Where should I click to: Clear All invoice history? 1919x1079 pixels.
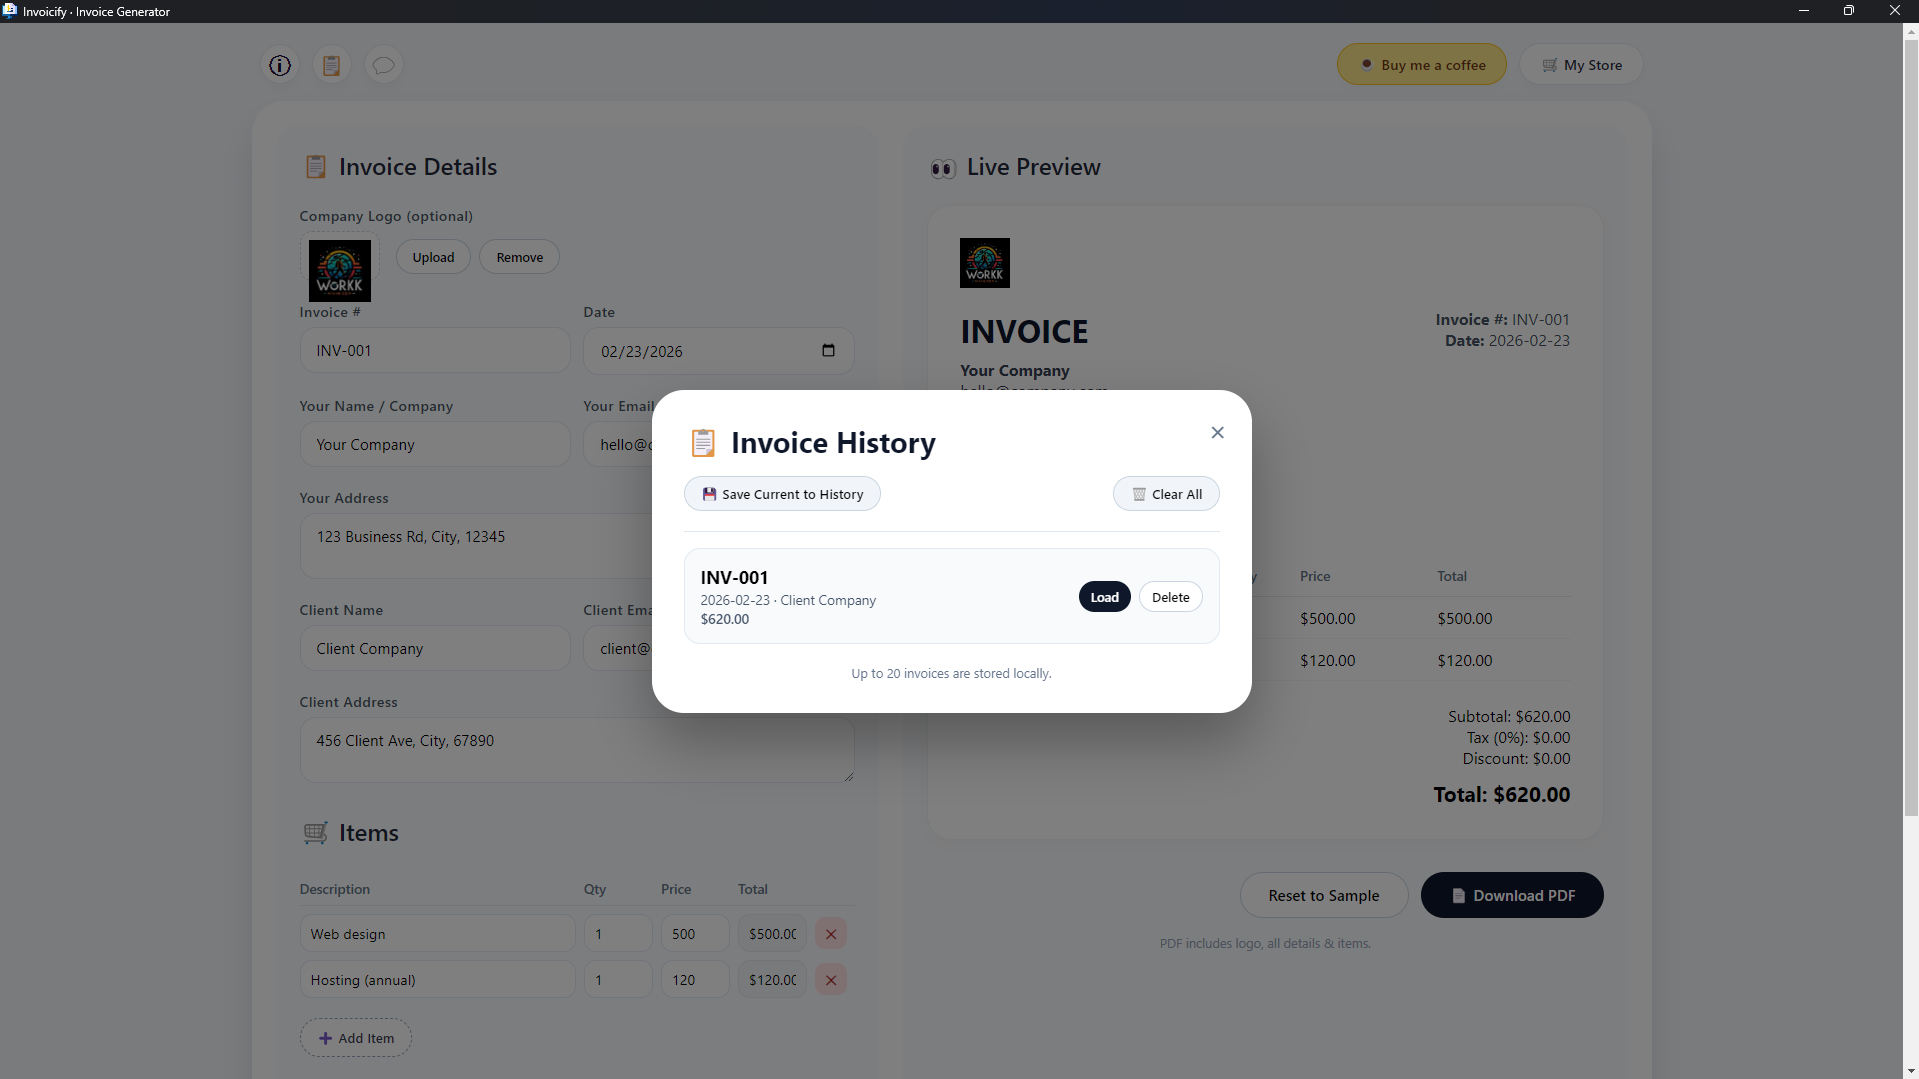coord(1166,494)
